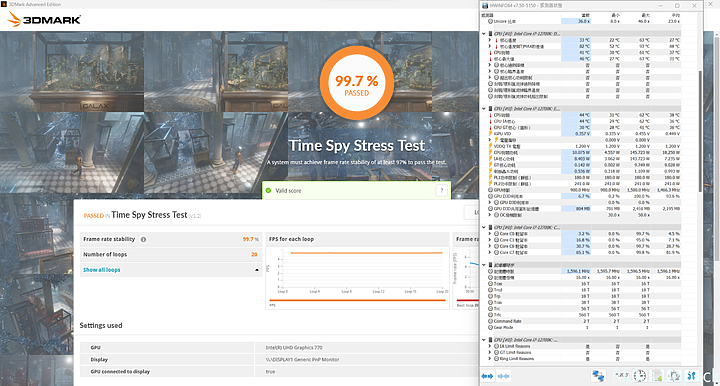
Task: Collapse the memory timings group above Tcas
Action: click(484, 265)
